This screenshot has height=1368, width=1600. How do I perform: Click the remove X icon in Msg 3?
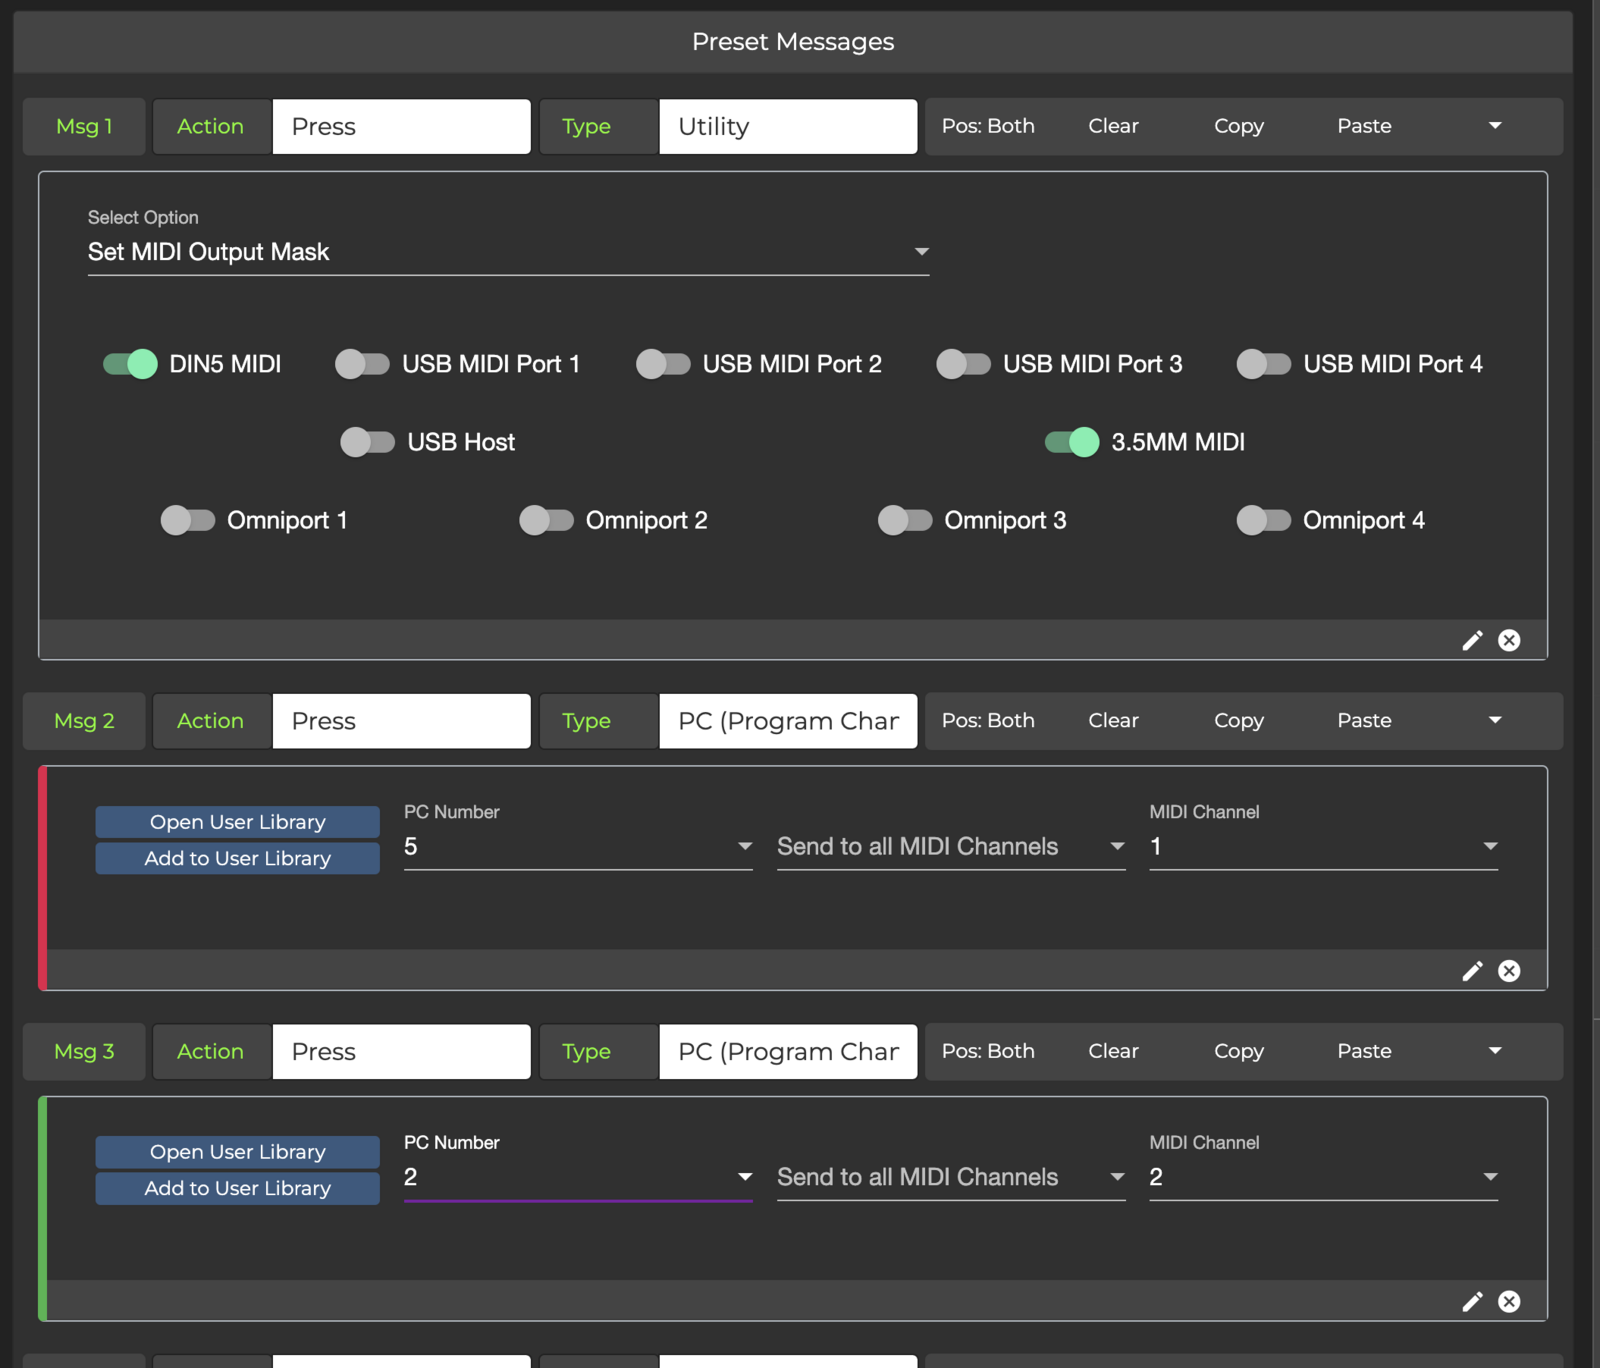1509,1301
